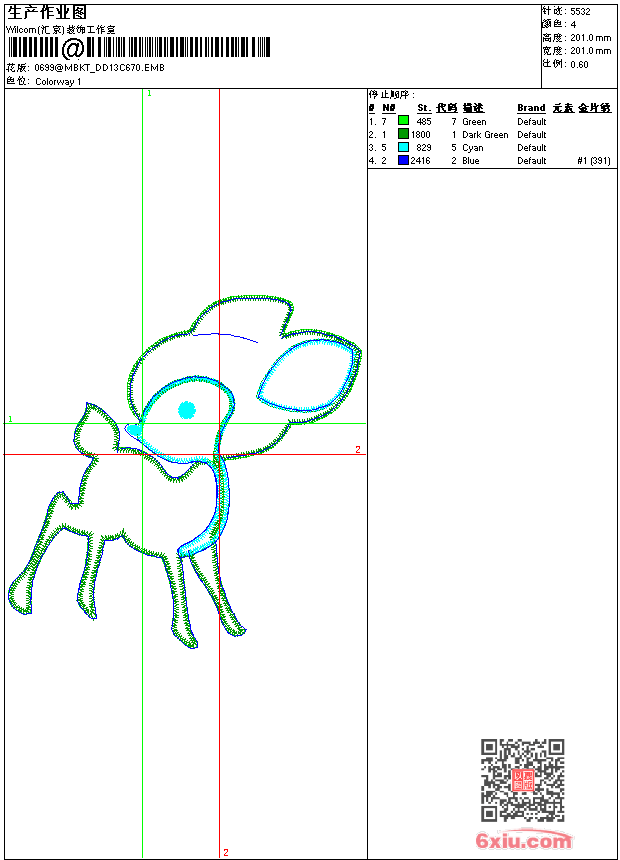Click the Green color swatch in row 1
The width and height of the screenshot is (620, 860).
coord(403,121)
